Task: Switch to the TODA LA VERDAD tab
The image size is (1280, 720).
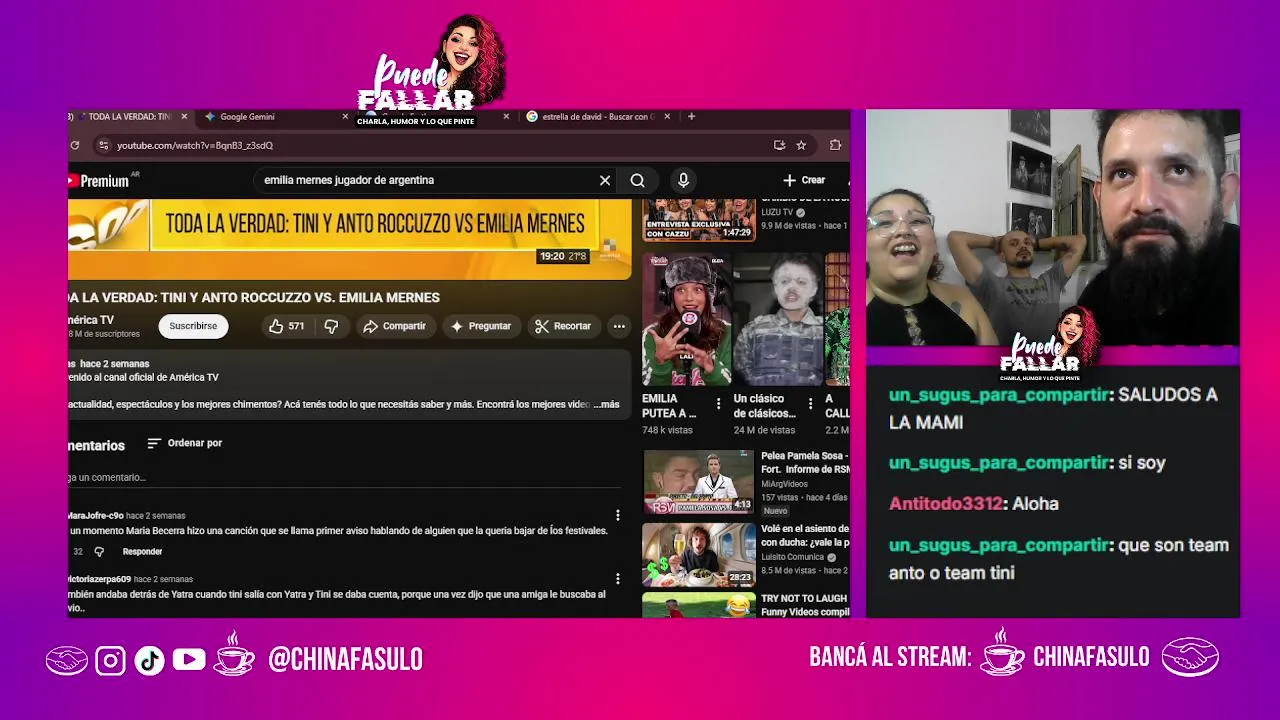Action: click(129, 117)
